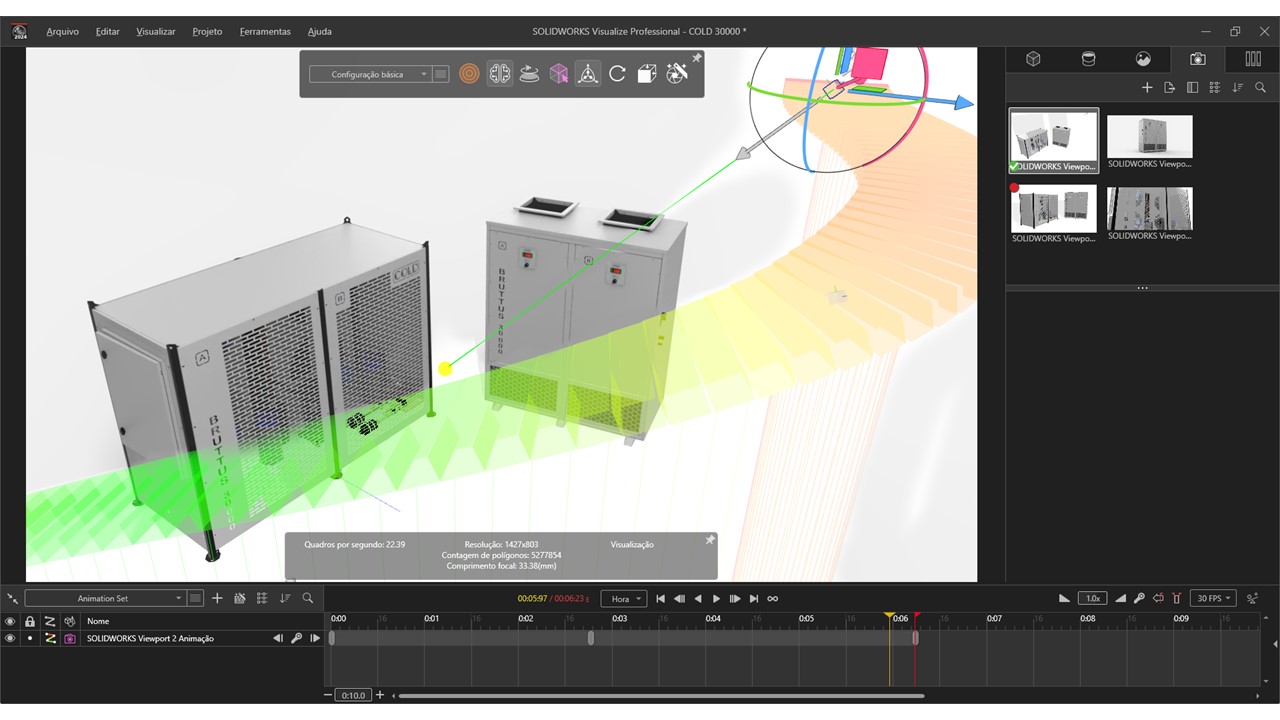Open the 30 FPS dropdown

pos(1213,598)
